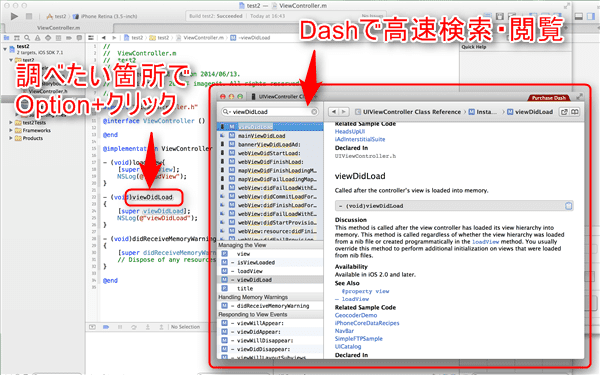The image size is (600, 375).
Task: Select title property in table of contents
Action: pos(270,289)
